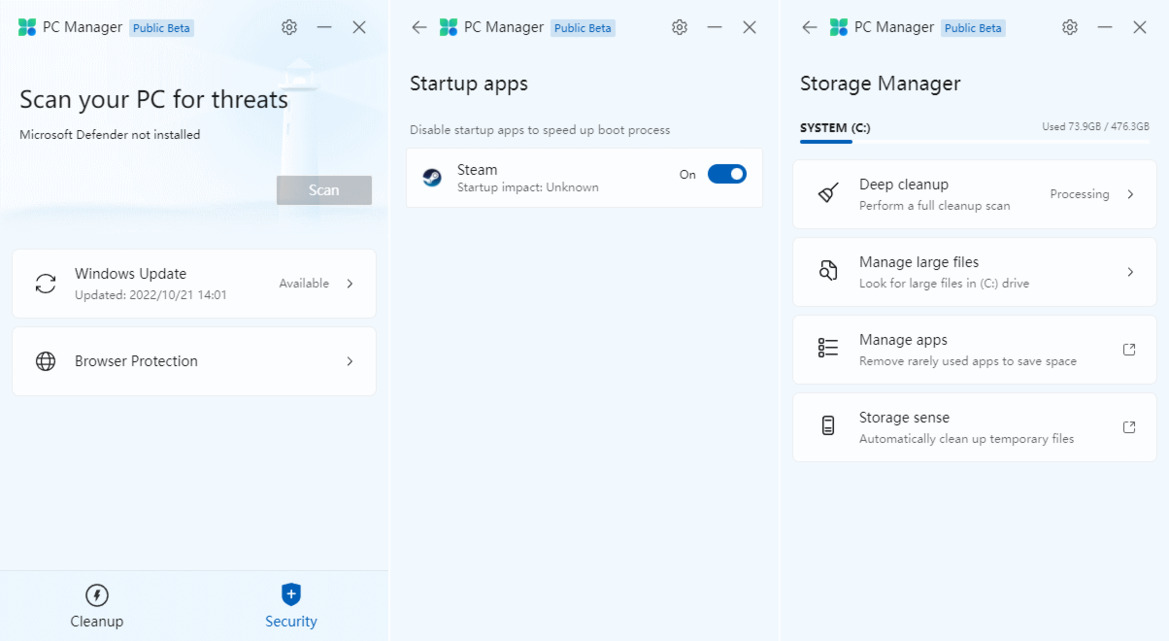Open Manage apps external link icon

tap(1129, 350)
